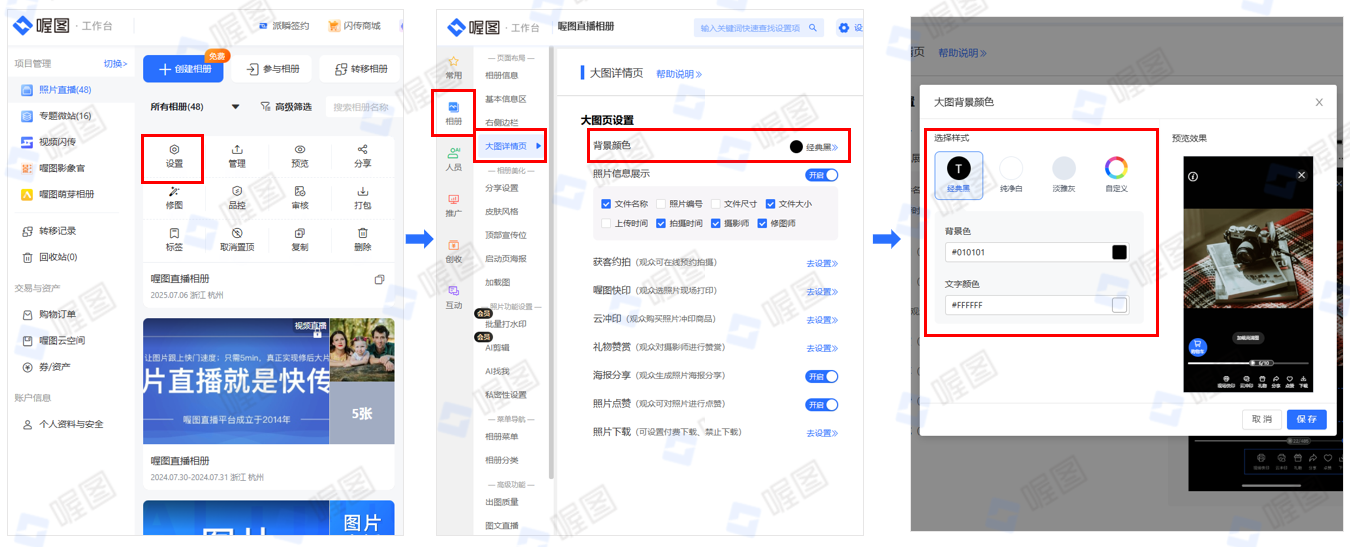The width and height of the screenshot is (1350, 547).
Task: Toggle the 海报分享 switch
Action: click(x=822, y=376)
